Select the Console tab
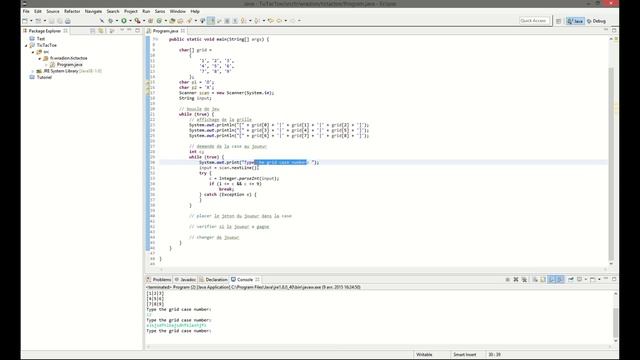Image resolution: width=640 pixels, height=360 pixels. [245, 280]
